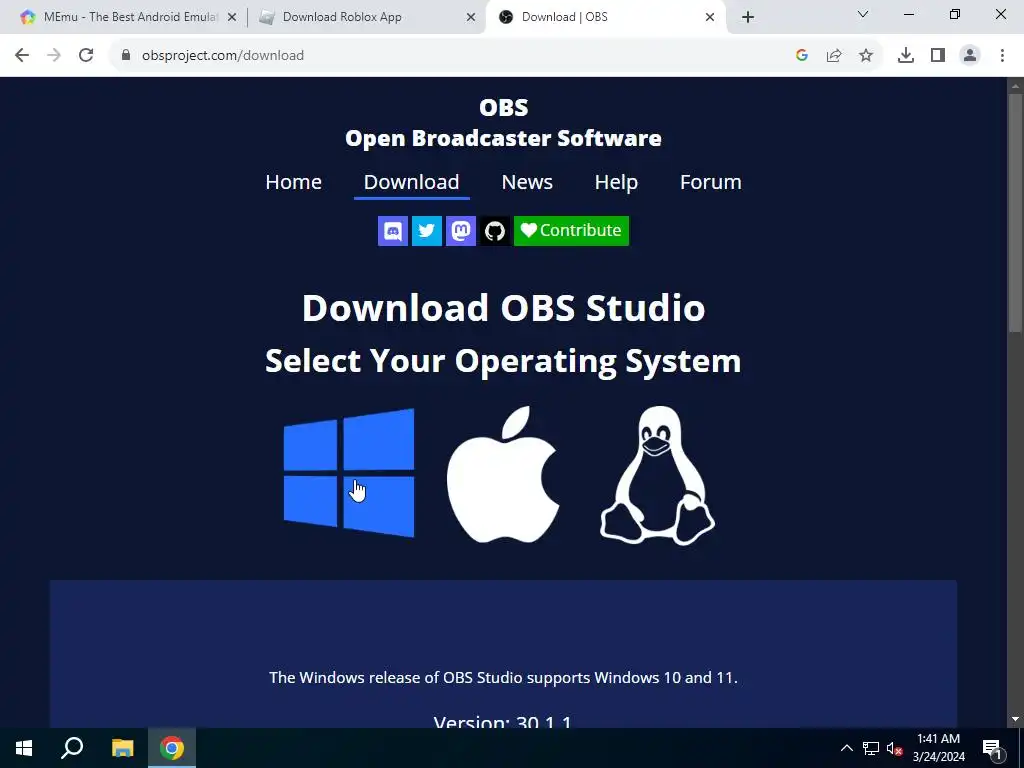Select the Download nav item
This screenshot has width=1024, height=768.
411,182
